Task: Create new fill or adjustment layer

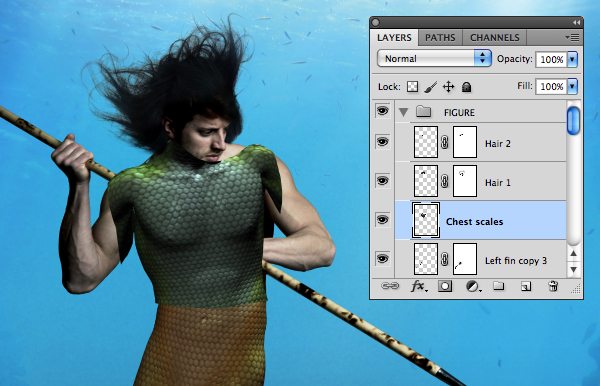Action: click(x=473, y=286)
